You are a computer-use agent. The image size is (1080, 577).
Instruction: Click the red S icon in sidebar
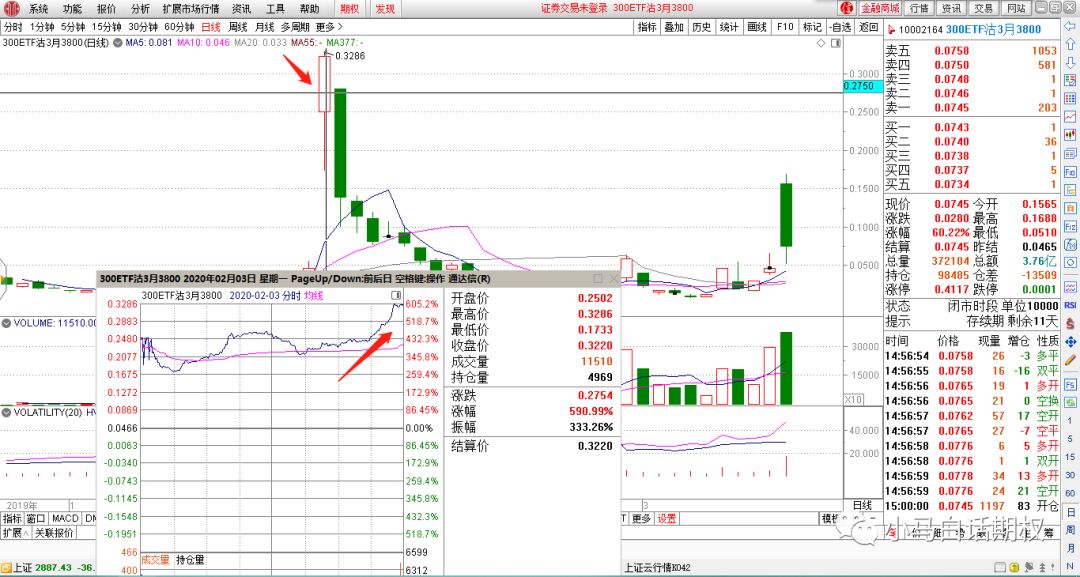(1070, 323)
